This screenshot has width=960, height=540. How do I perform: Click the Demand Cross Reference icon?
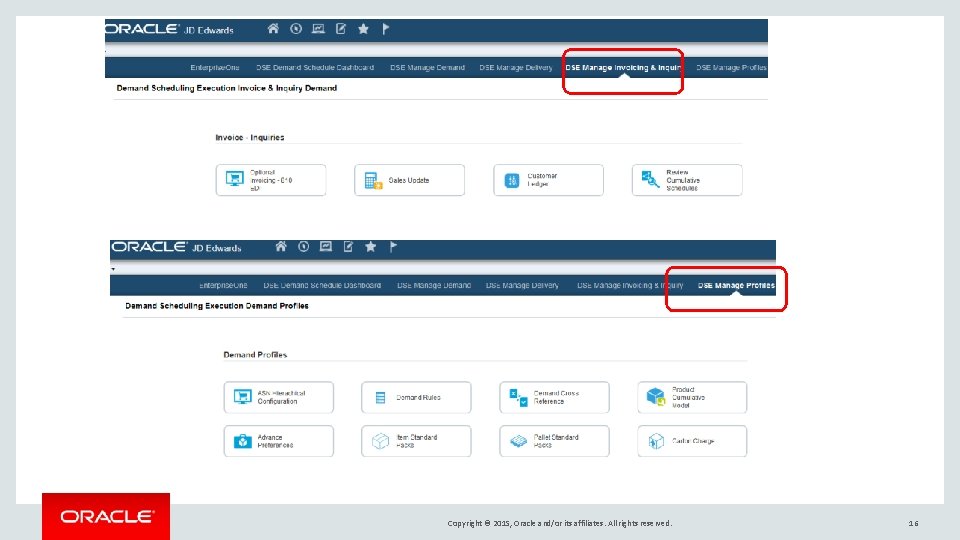tap(519, 398)
